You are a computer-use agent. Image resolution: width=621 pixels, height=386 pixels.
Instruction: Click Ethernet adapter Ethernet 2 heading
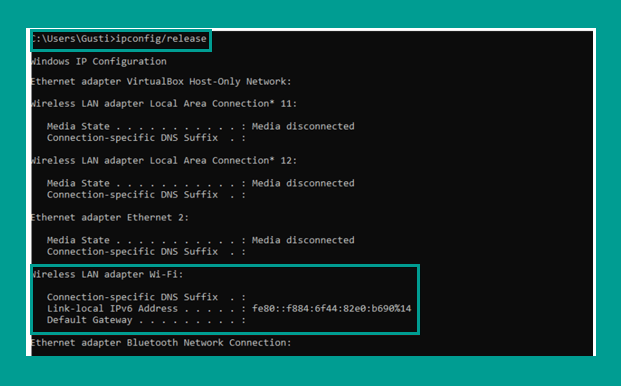click(x=110, y=218)
